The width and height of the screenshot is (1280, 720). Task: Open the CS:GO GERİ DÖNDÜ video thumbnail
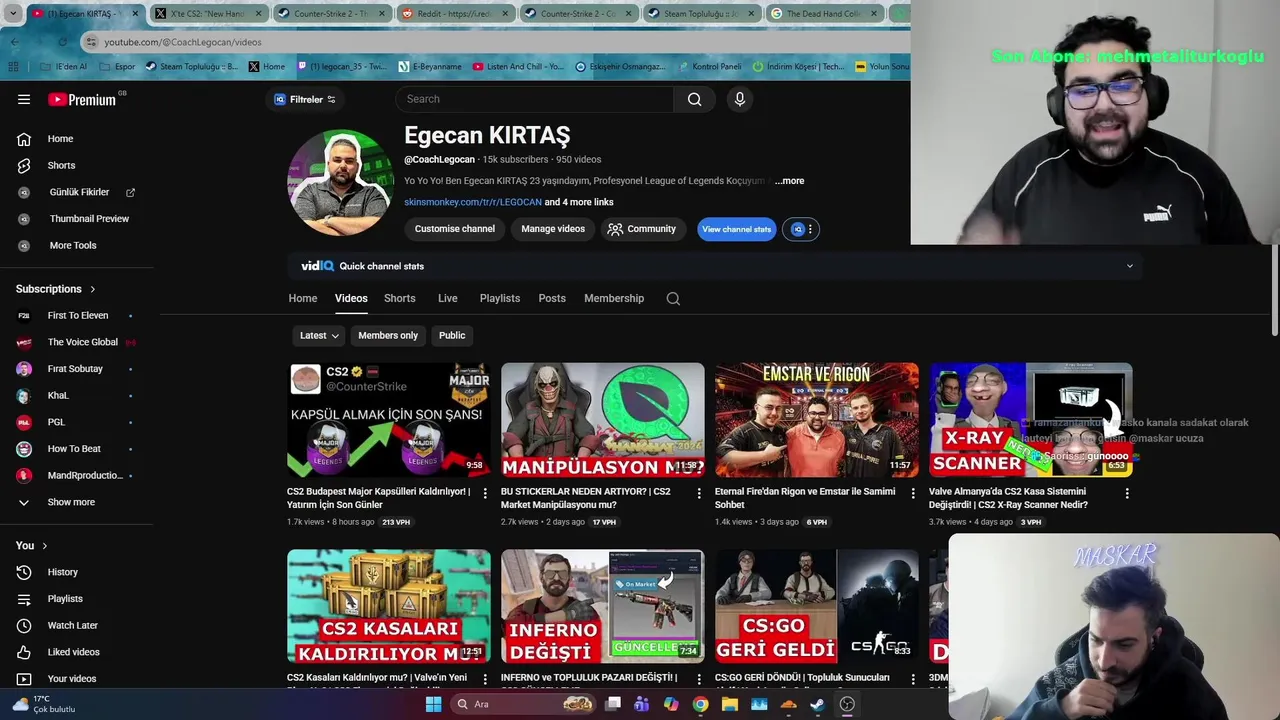pos(816,606)
